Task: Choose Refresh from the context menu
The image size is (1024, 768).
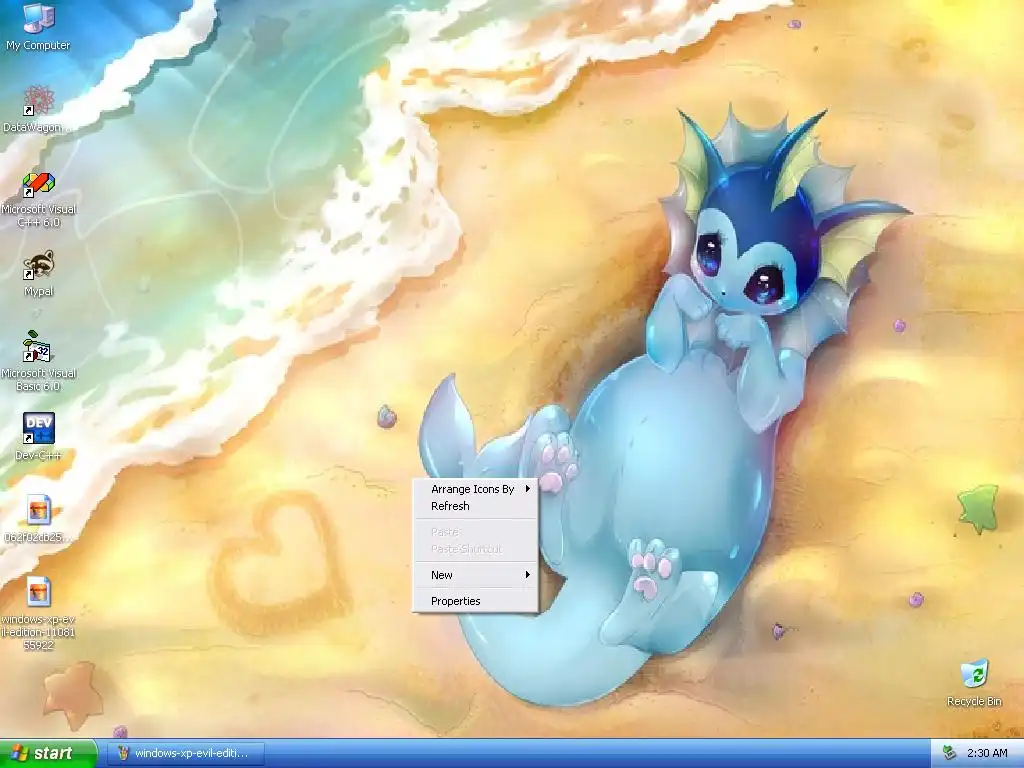Action: [x=475, y=506]
